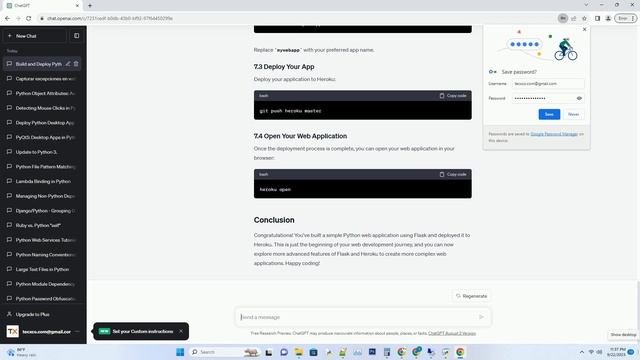The width and height of the screenshot is (640, 360).
Task: Select the ChatGPT browser tab
Action: pos(41,5)
